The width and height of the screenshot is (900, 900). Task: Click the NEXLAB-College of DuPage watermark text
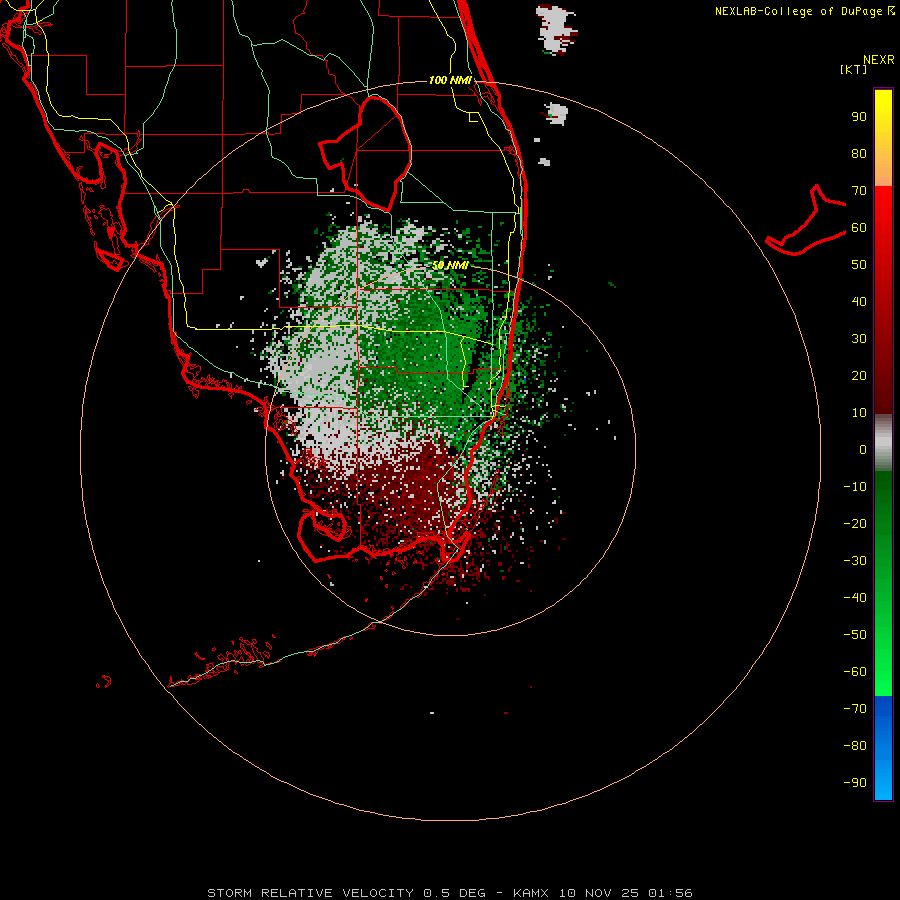pyautogui.click(x=804, y=11)
